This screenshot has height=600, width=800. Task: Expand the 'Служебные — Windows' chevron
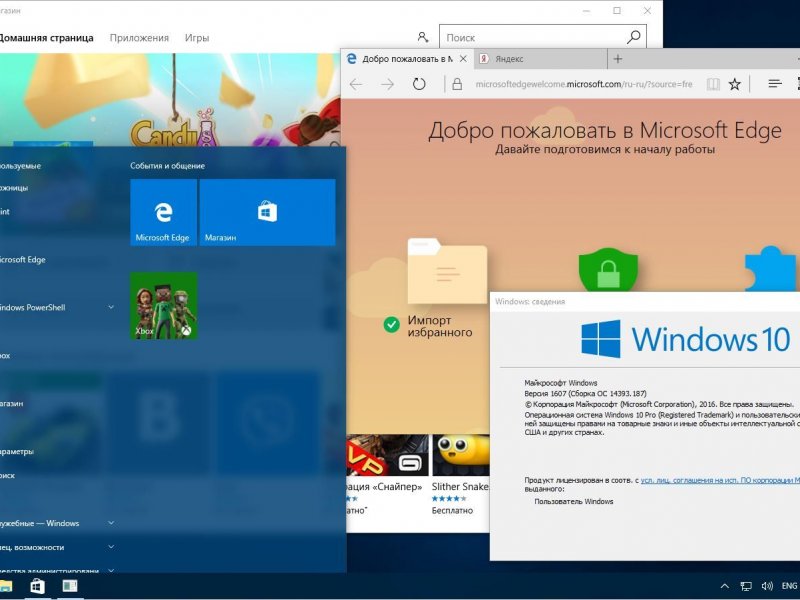point(111,523)
